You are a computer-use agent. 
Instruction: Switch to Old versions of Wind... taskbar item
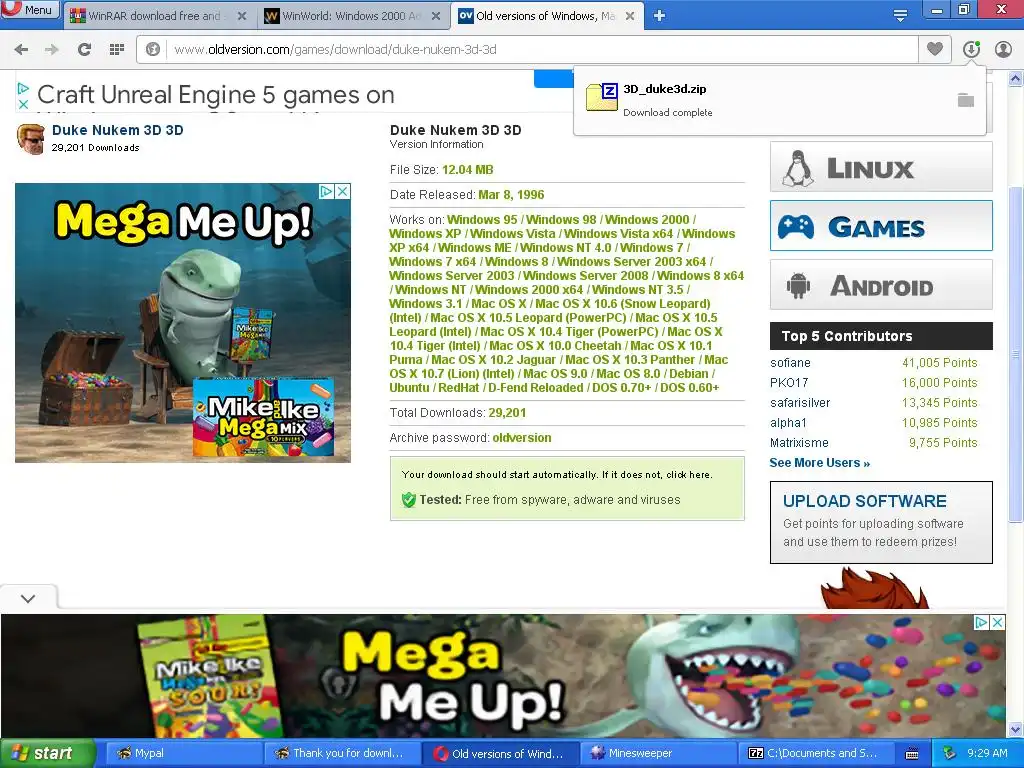coord(500,753)
